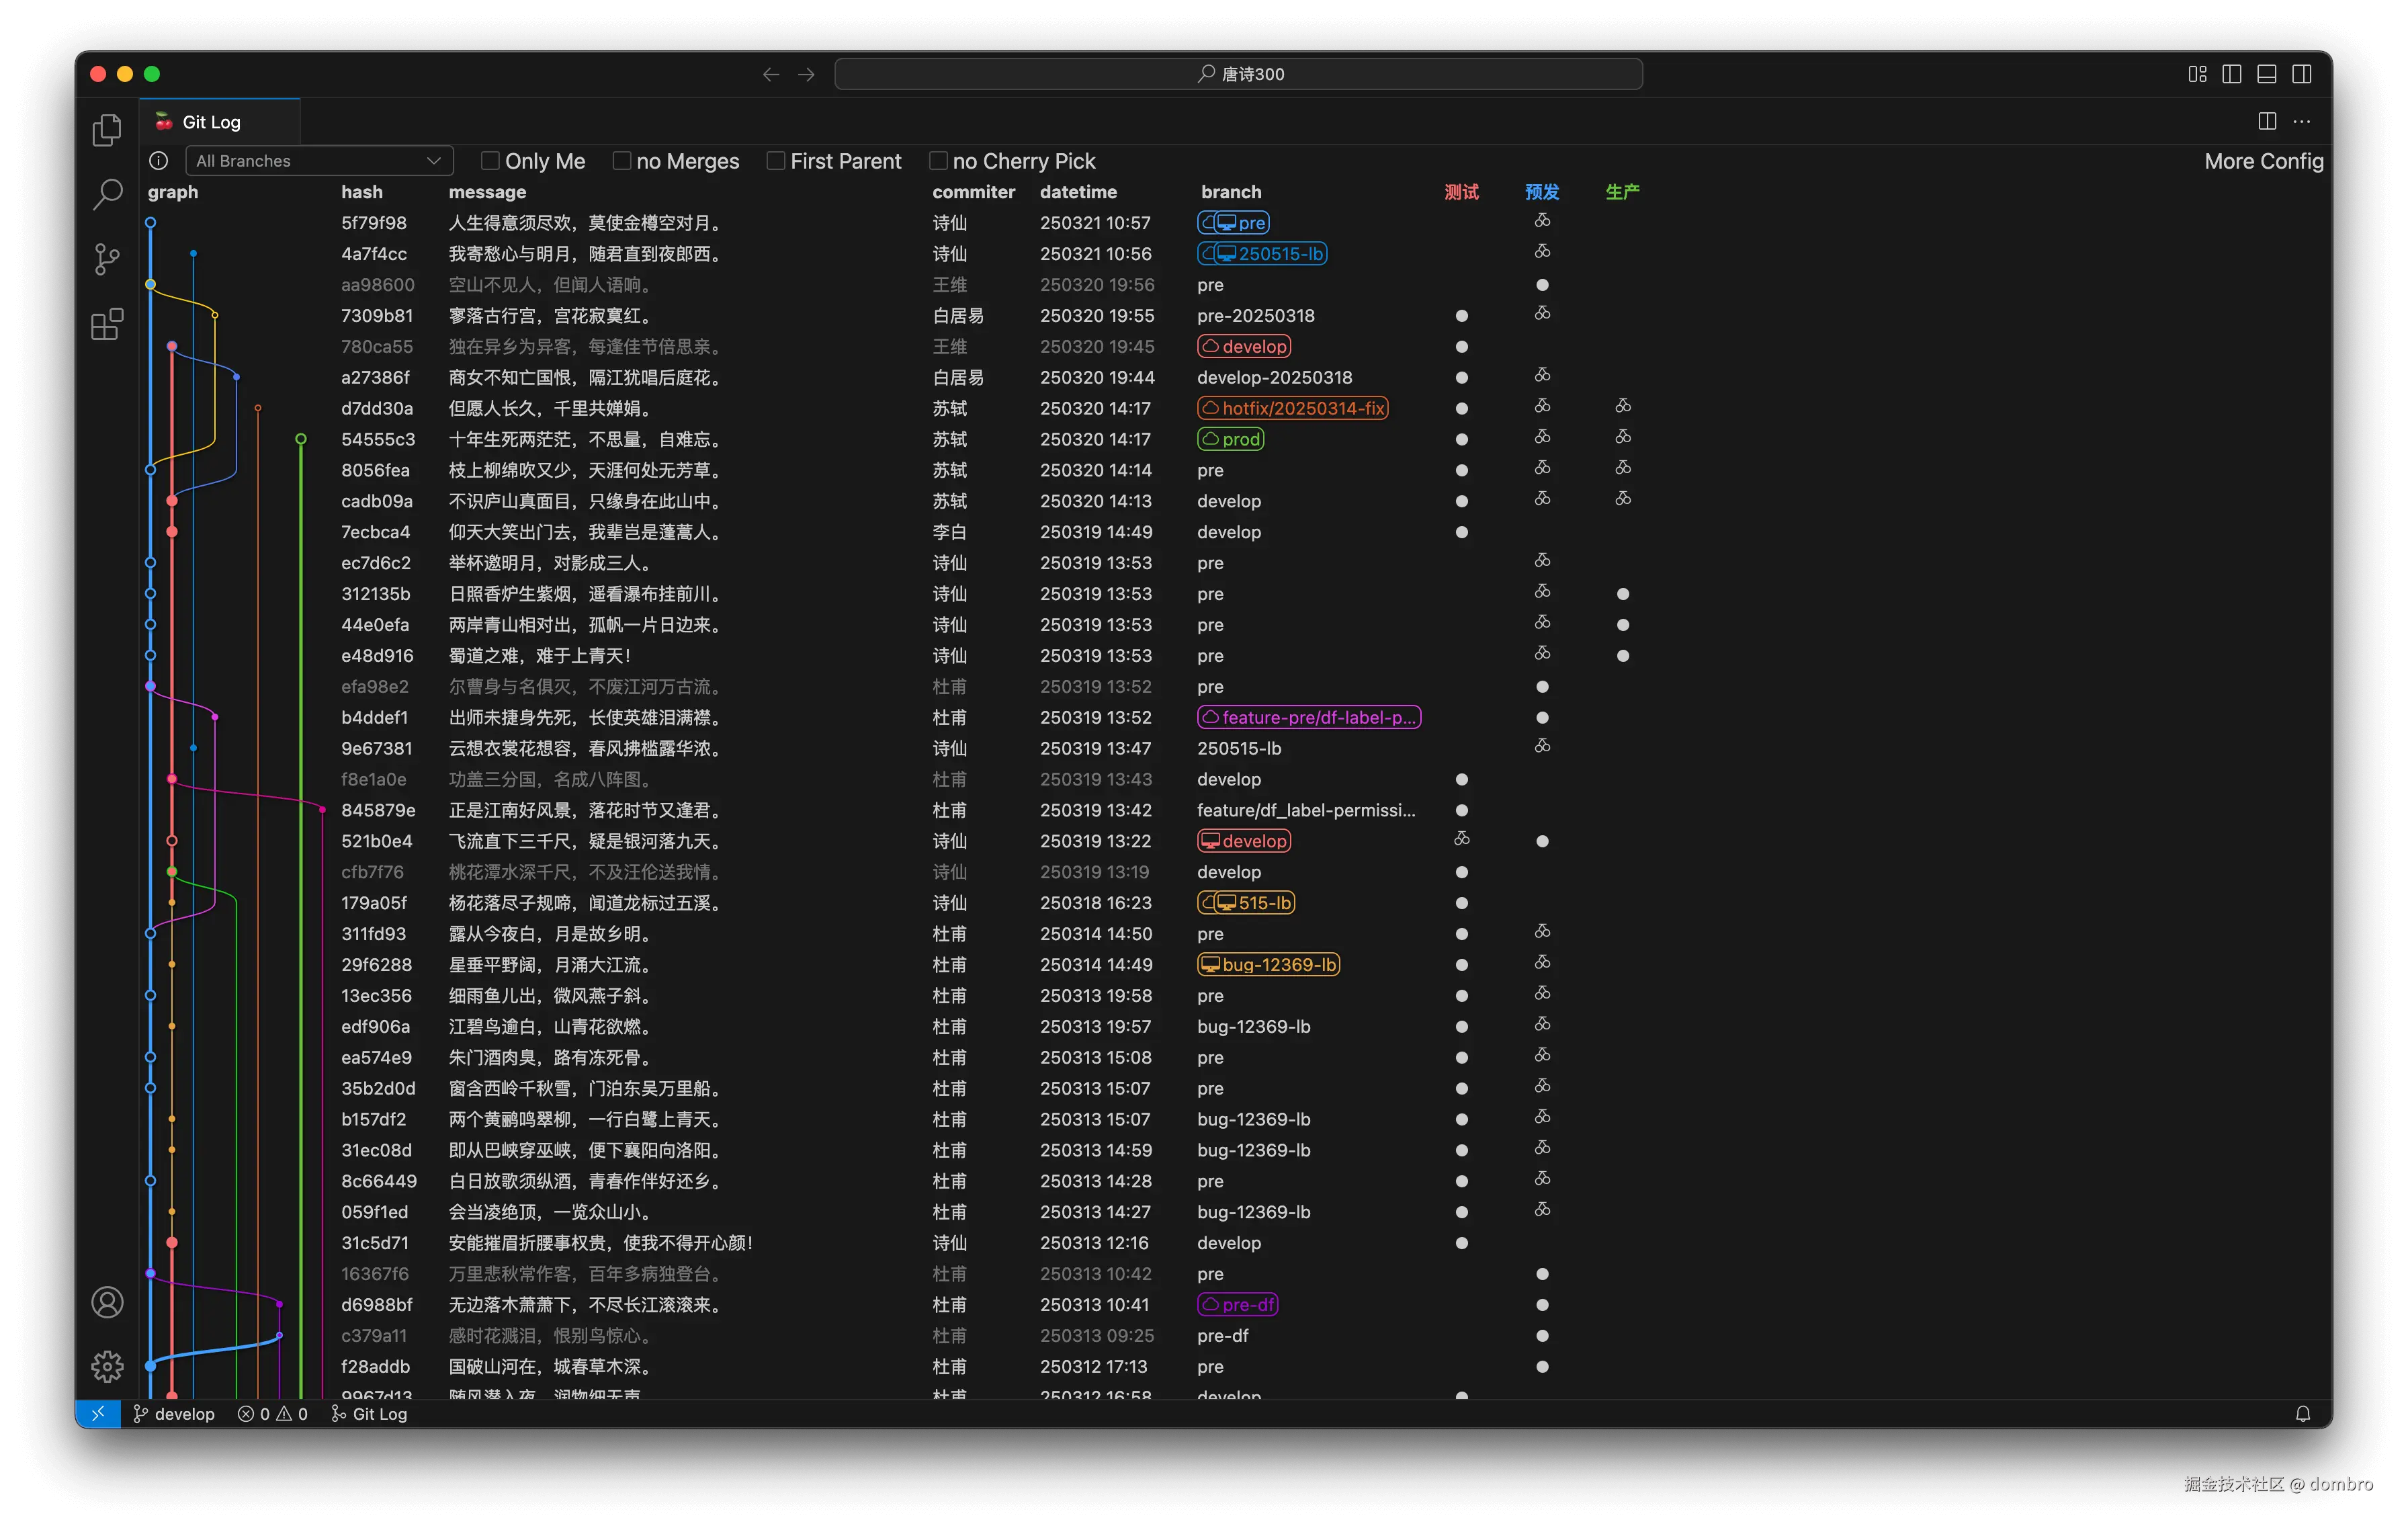This screenshot has width=2408, height=1528.
Task: Open the Search view in the activity bar
Action: pos(107,194)
